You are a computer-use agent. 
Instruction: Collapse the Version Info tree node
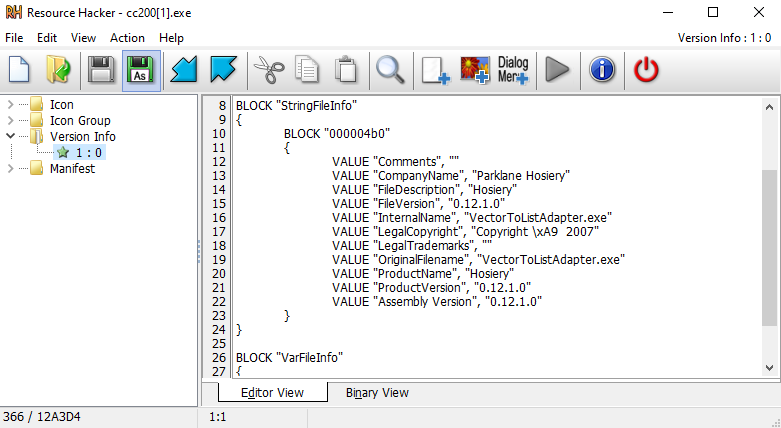click(10, 136)
